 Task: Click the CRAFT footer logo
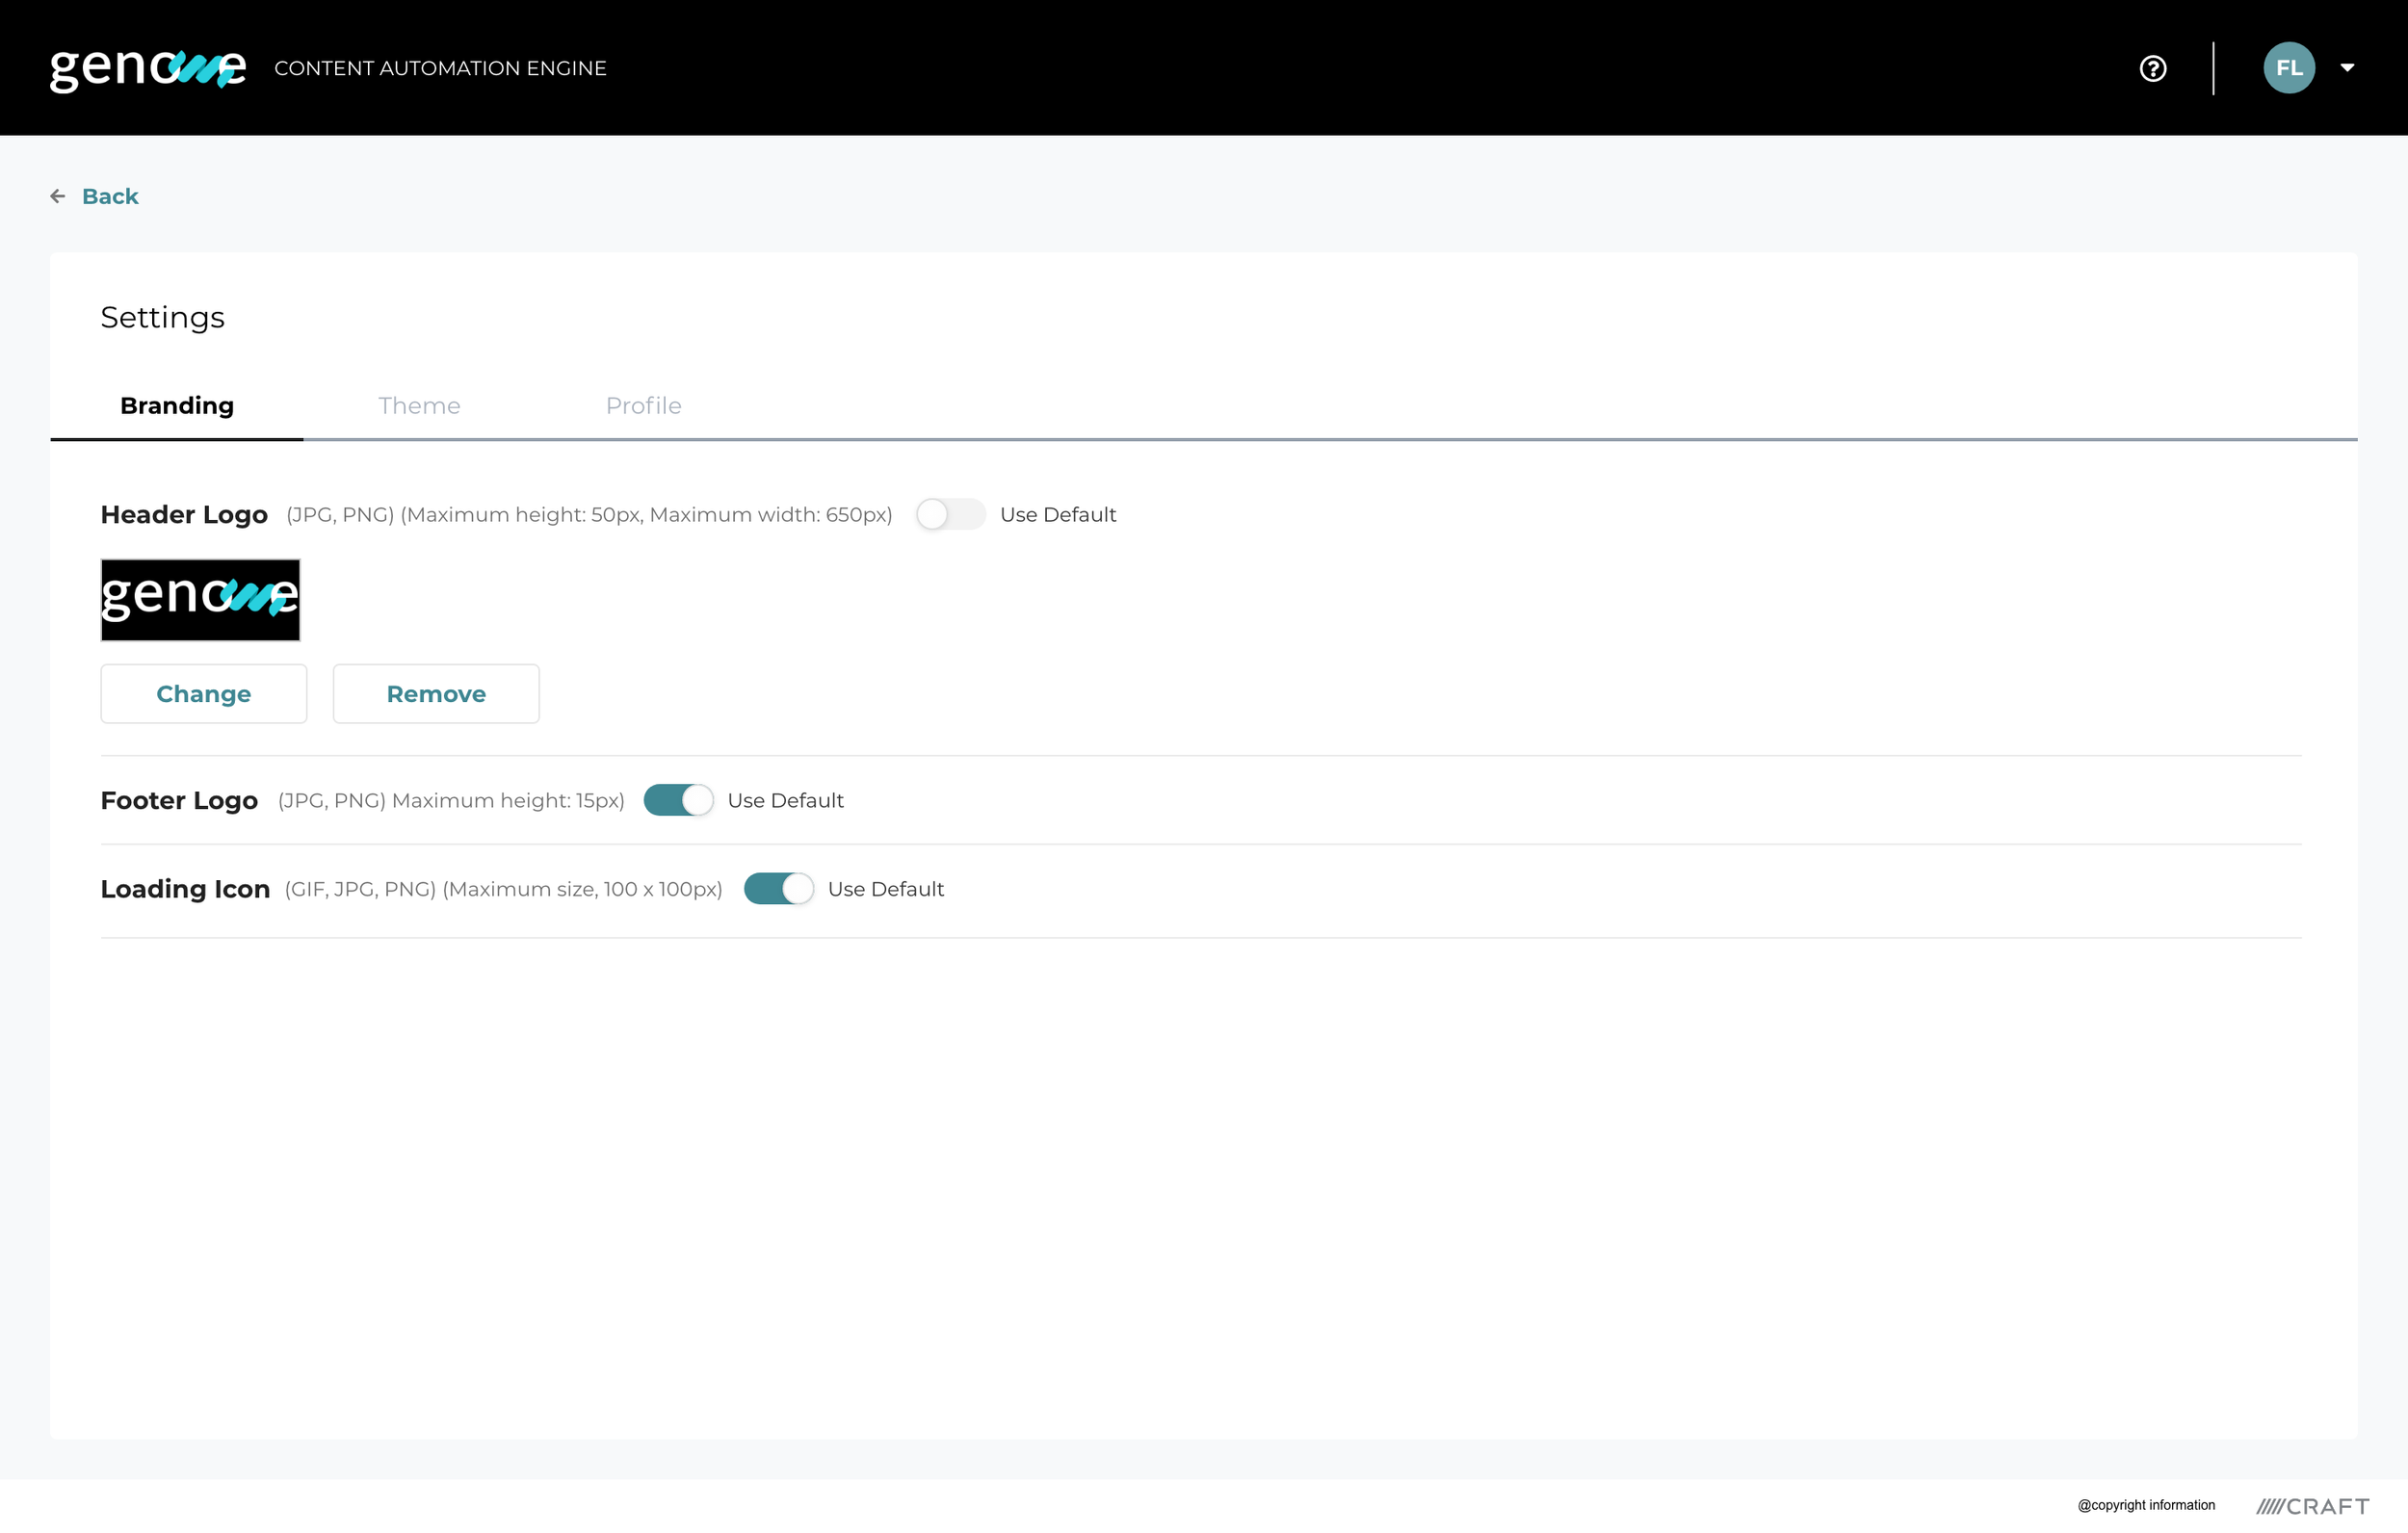pyautogui.click(x=2312, y=1505)
